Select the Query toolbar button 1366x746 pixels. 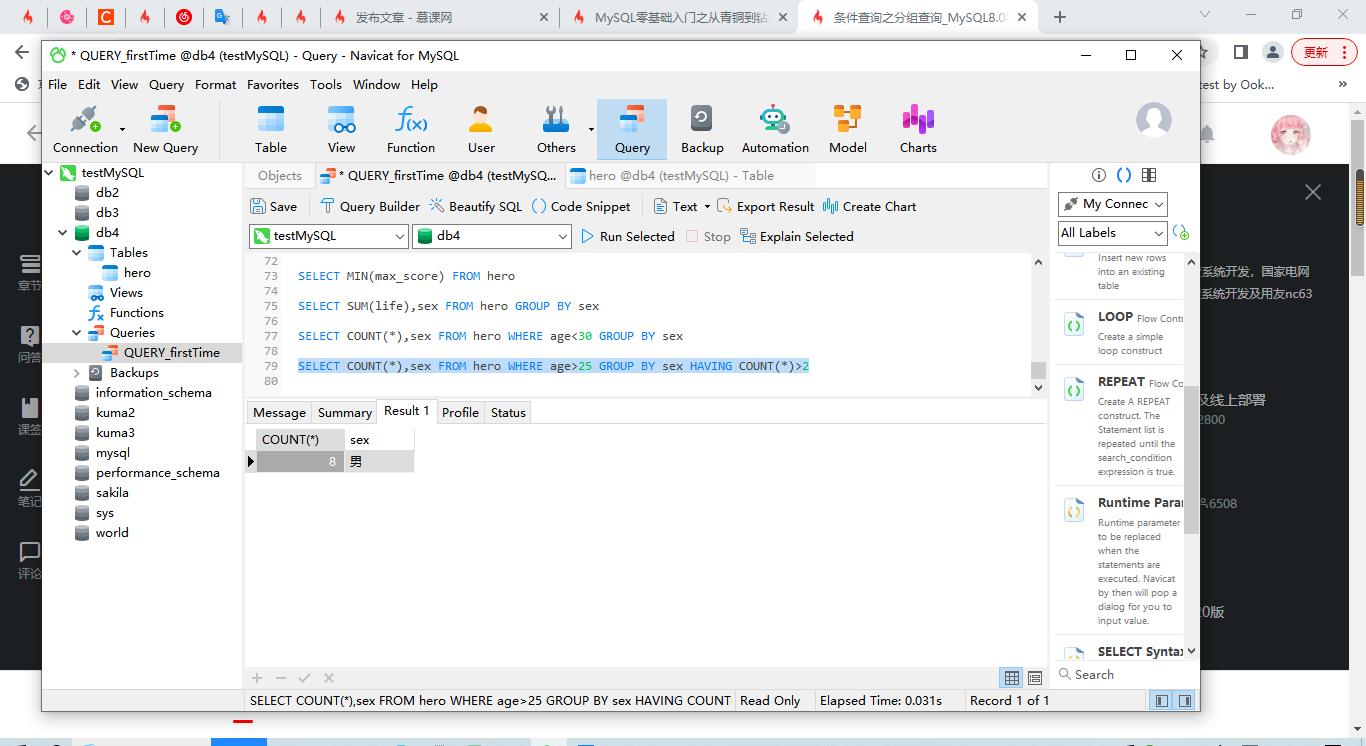pyautogui.click(x=632, y=130)
